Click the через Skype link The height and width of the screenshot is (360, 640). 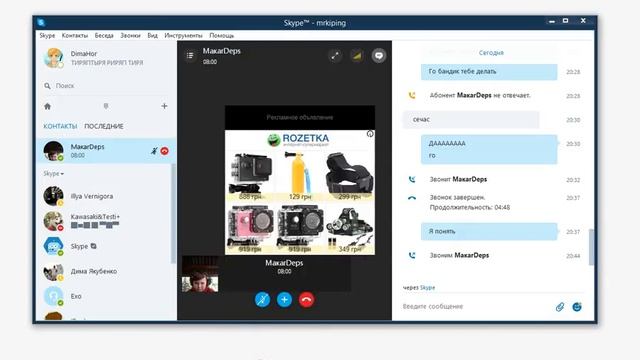coord(419,287)
